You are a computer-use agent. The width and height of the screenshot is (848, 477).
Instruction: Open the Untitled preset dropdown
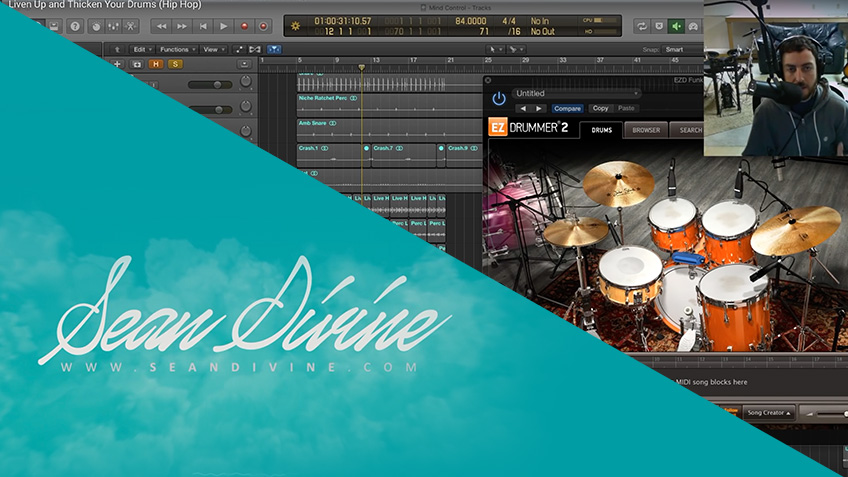point(577,94)
